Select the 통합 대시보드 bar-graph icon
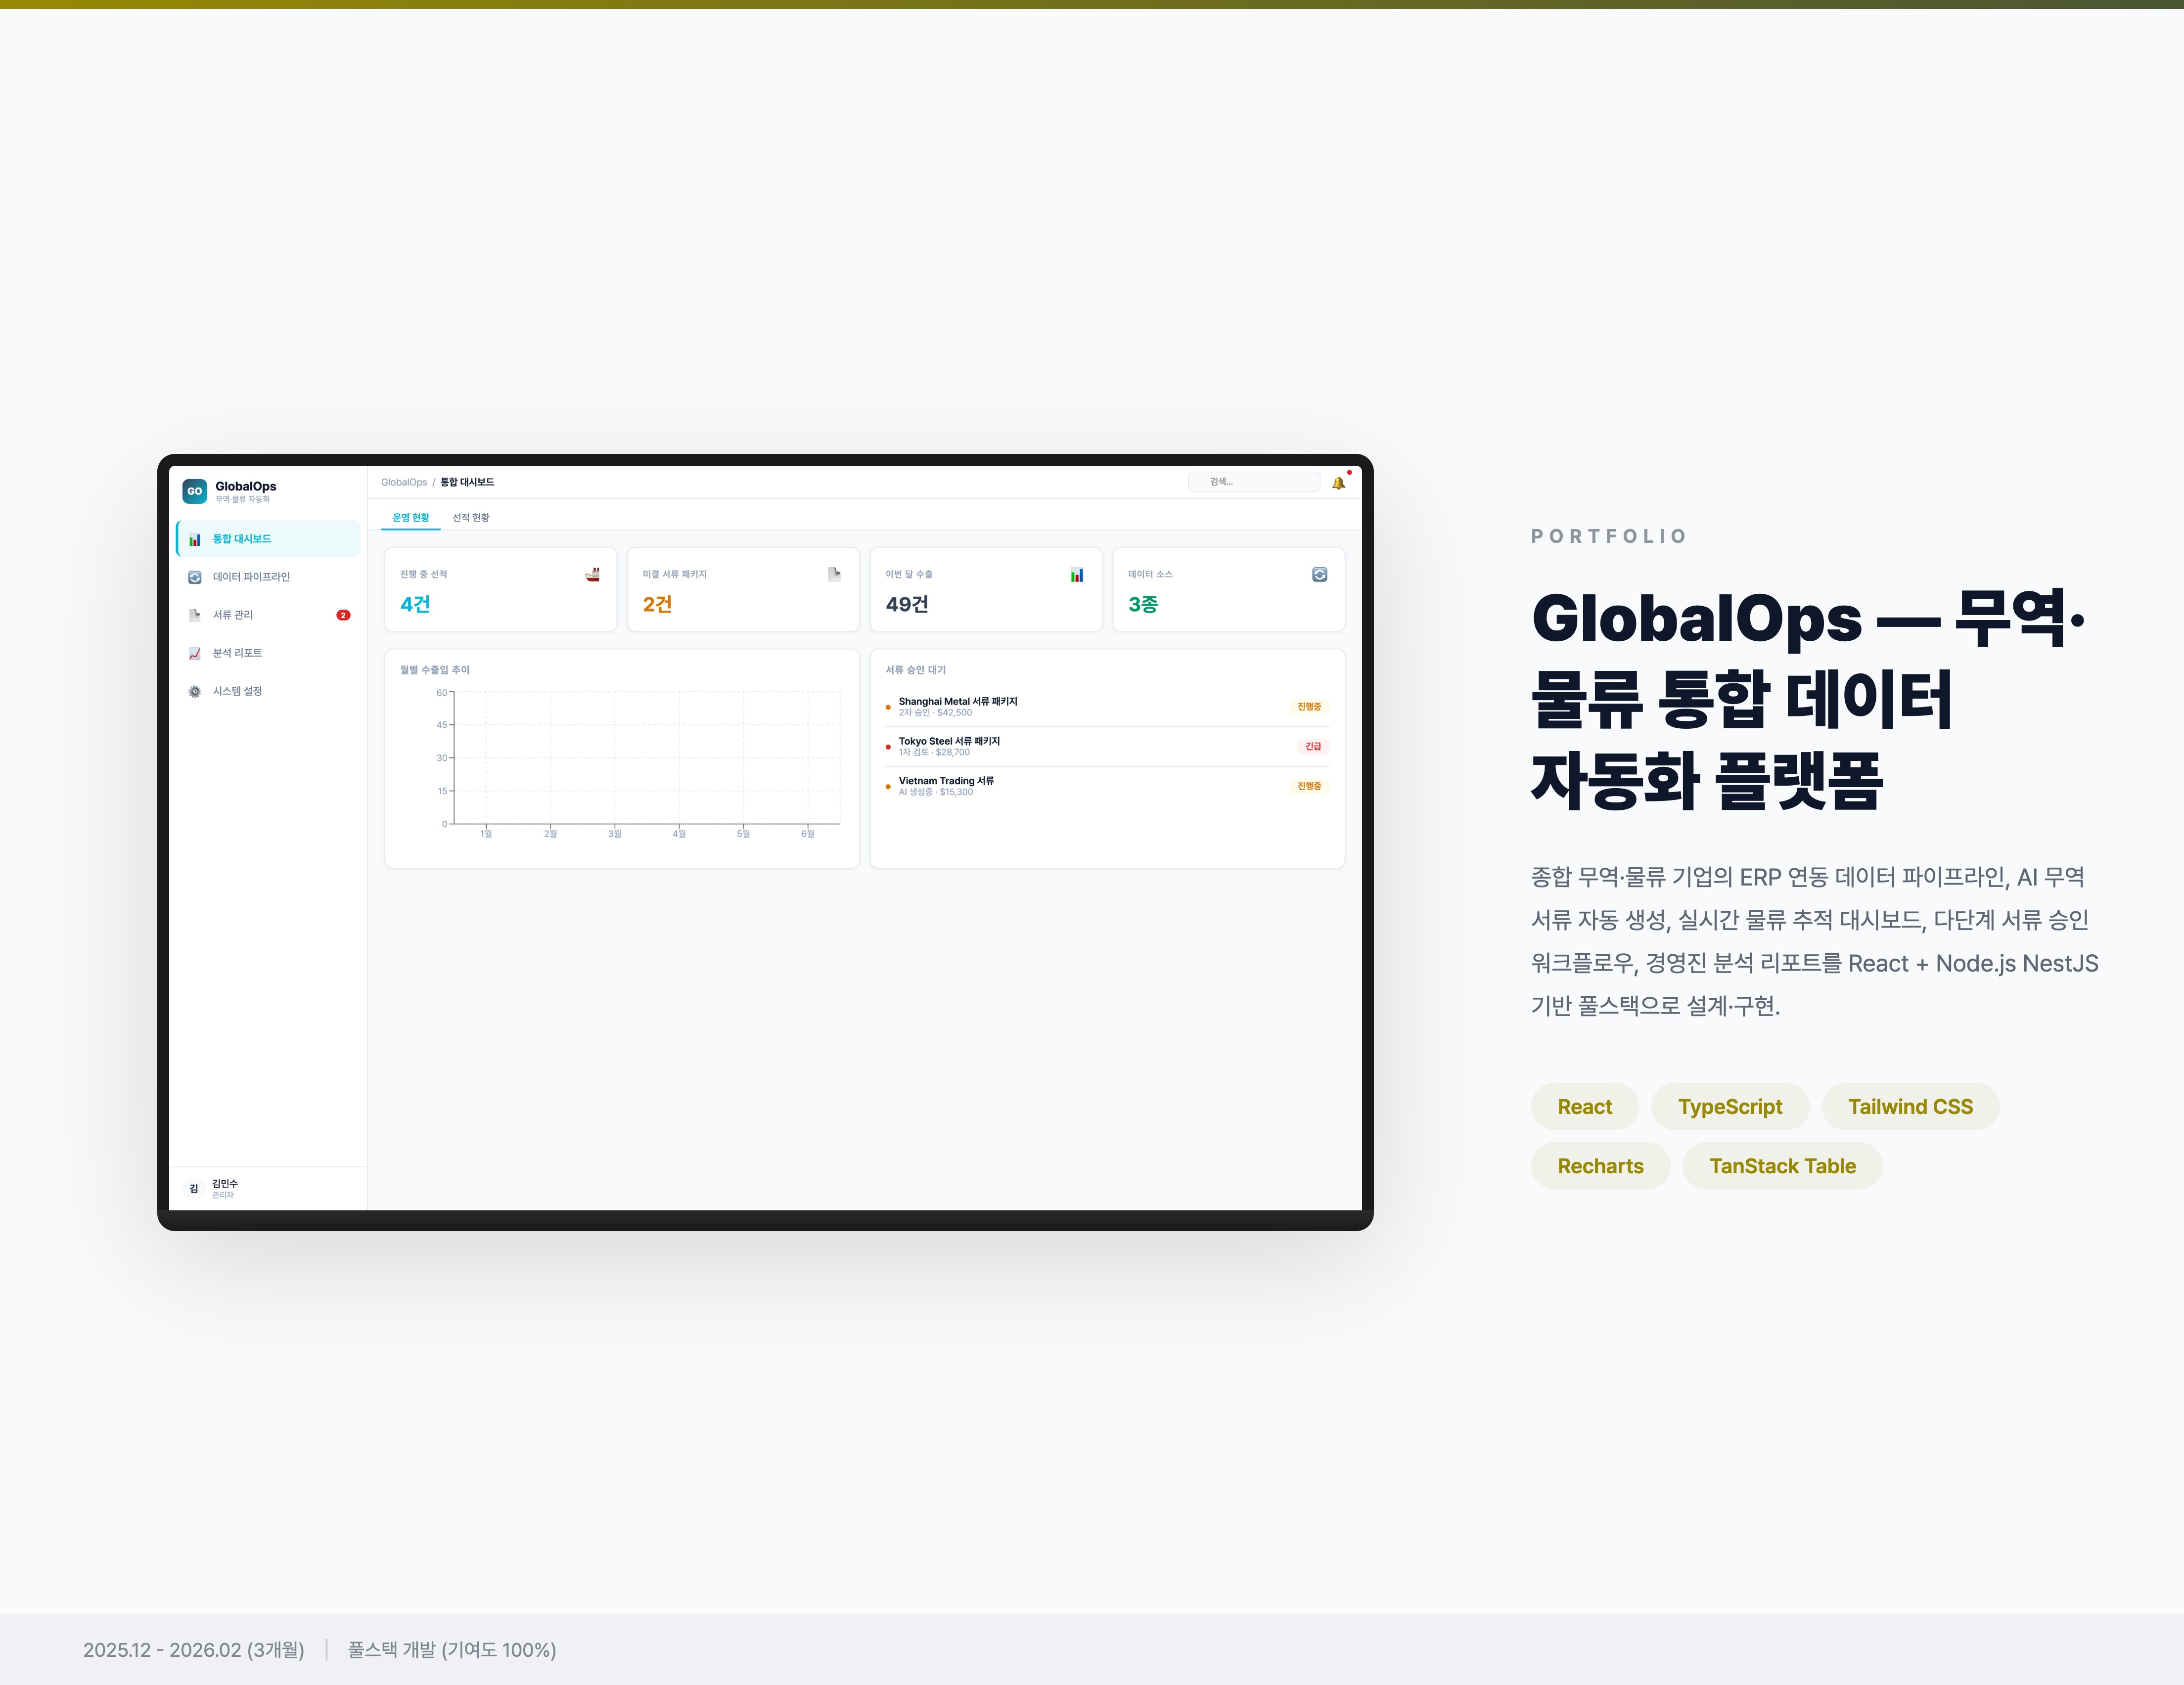 coord(196,538)
